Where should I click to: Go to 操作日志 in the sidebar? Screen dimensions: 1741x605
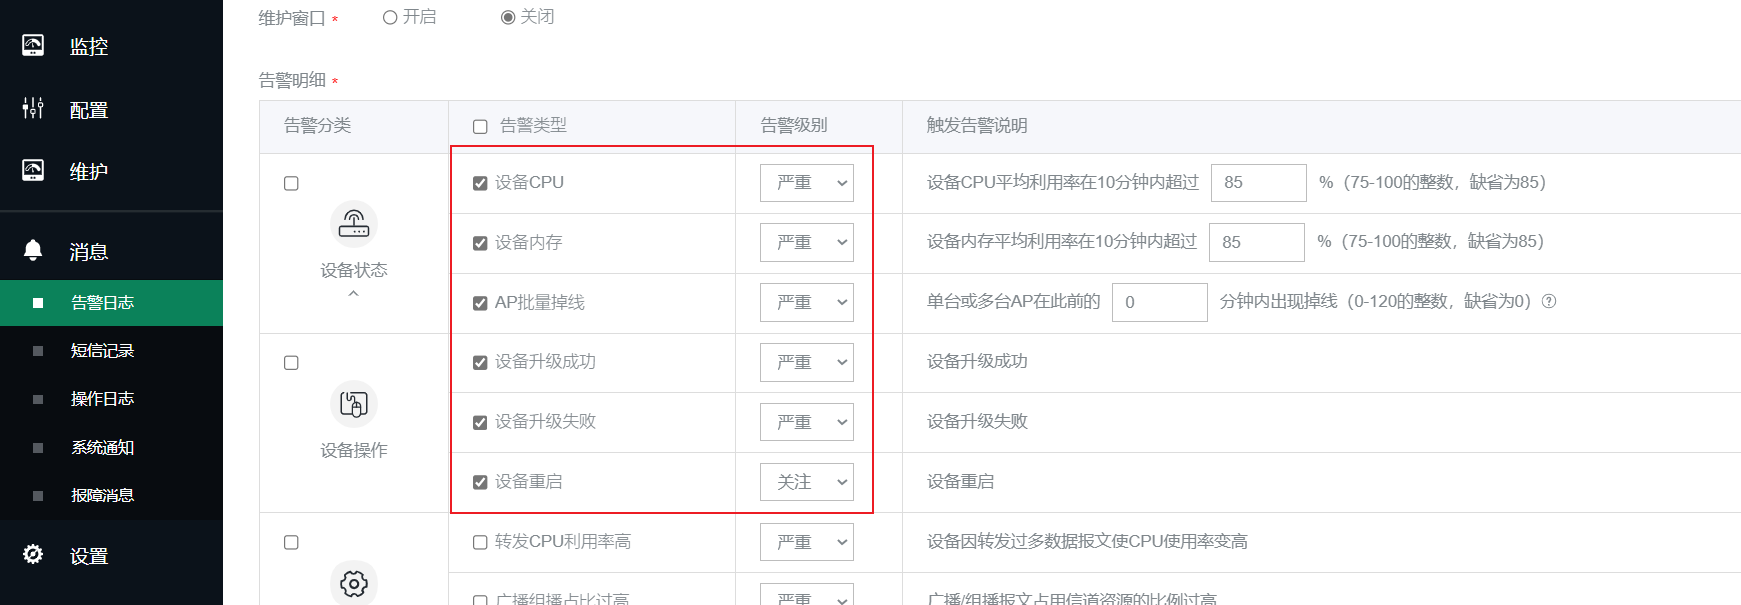[x=102, y=399]
